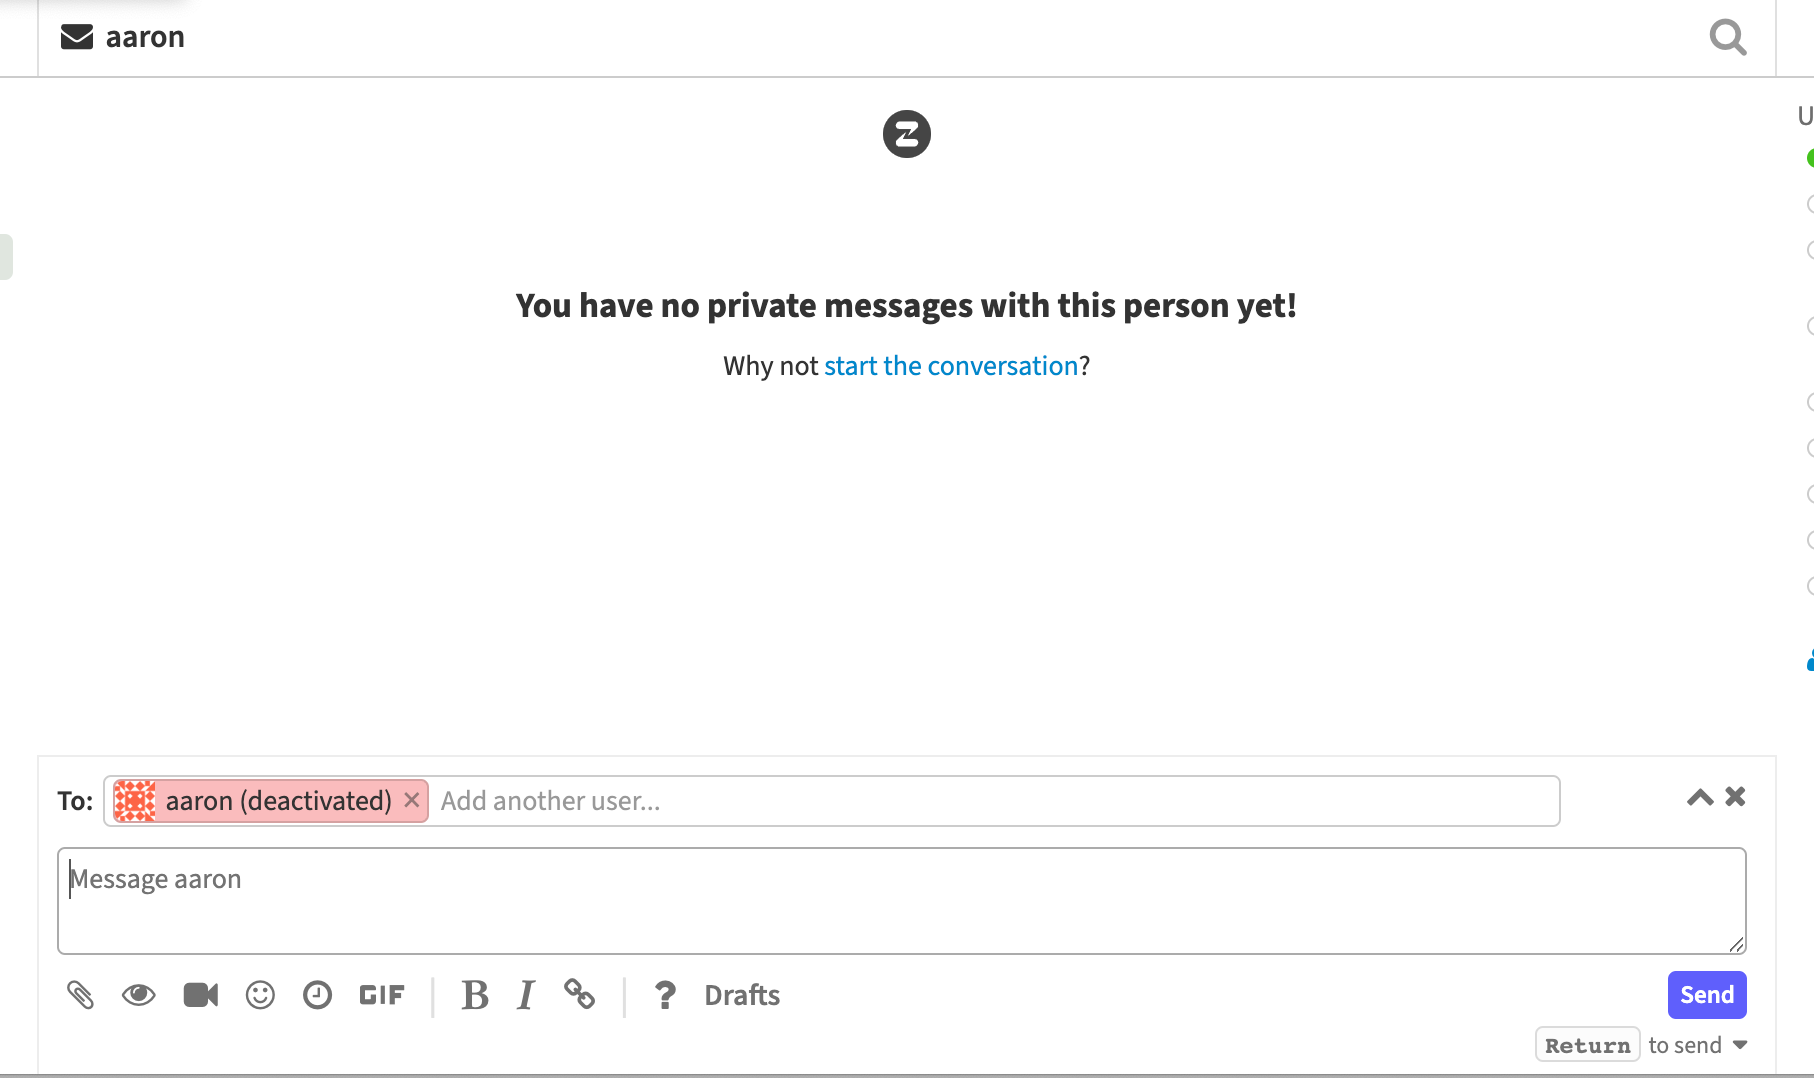The height and width of the screenshot is (1078, 1814).
Task: Click the start the conversation link
Action: (x=951, y=365)
